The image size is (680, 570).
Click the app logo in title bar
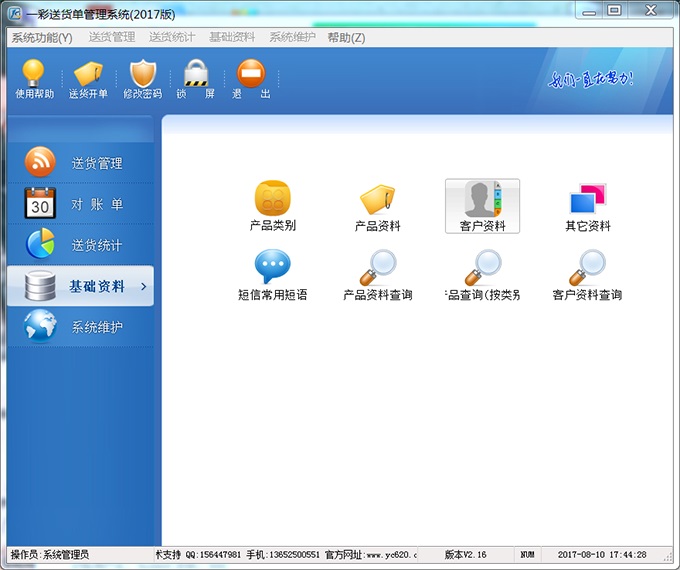[15, 13]
